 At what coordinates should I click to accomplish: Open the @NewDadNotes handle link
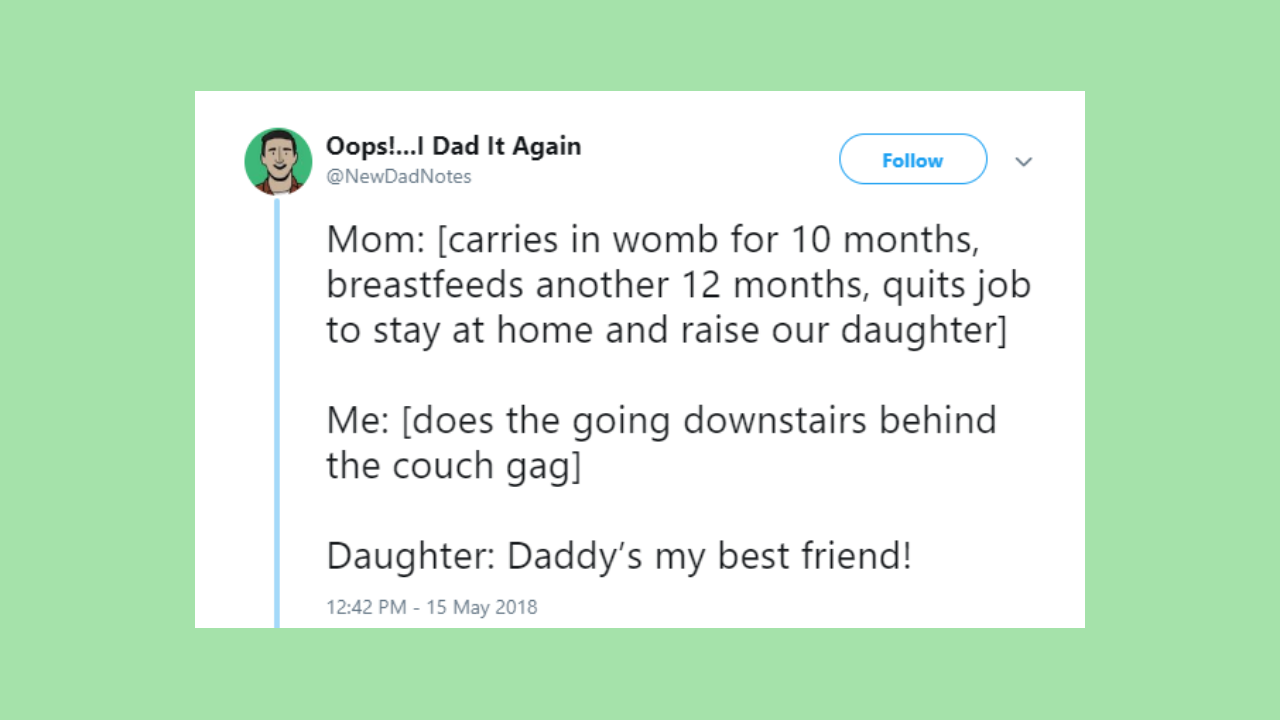[399, 177]
